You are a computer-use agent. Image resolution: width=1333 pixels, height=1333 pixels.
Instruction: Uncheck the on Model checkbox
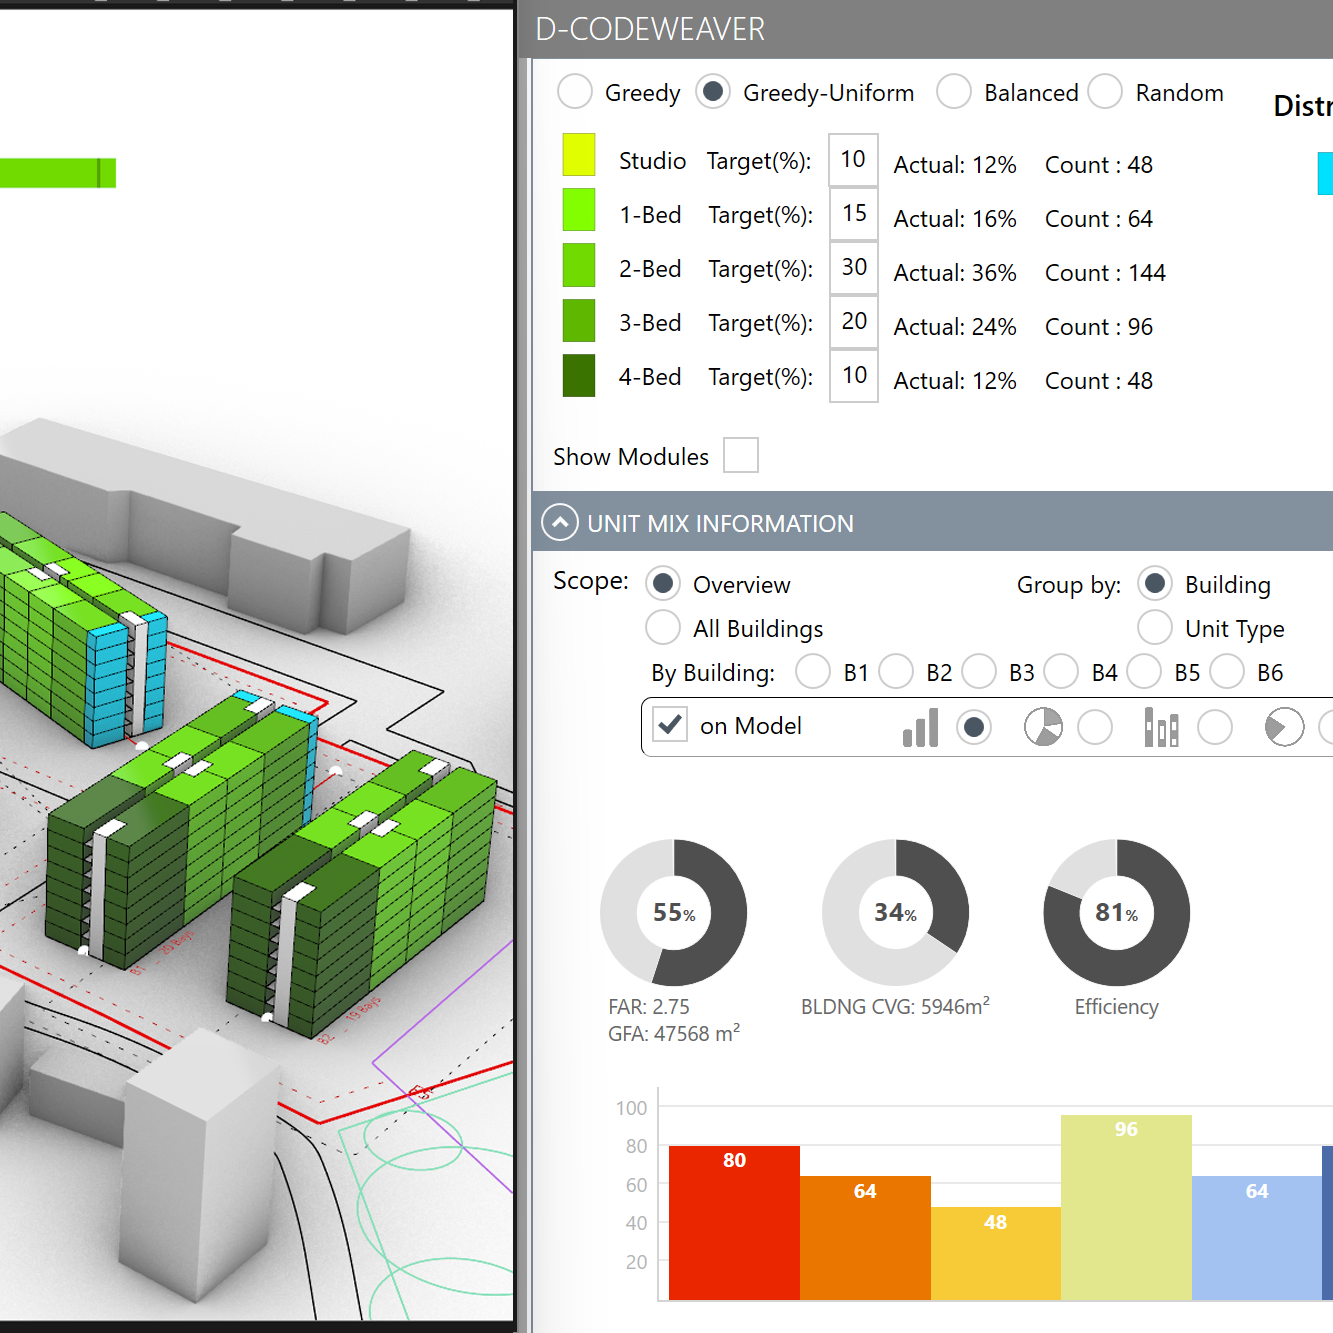[670, 725]
